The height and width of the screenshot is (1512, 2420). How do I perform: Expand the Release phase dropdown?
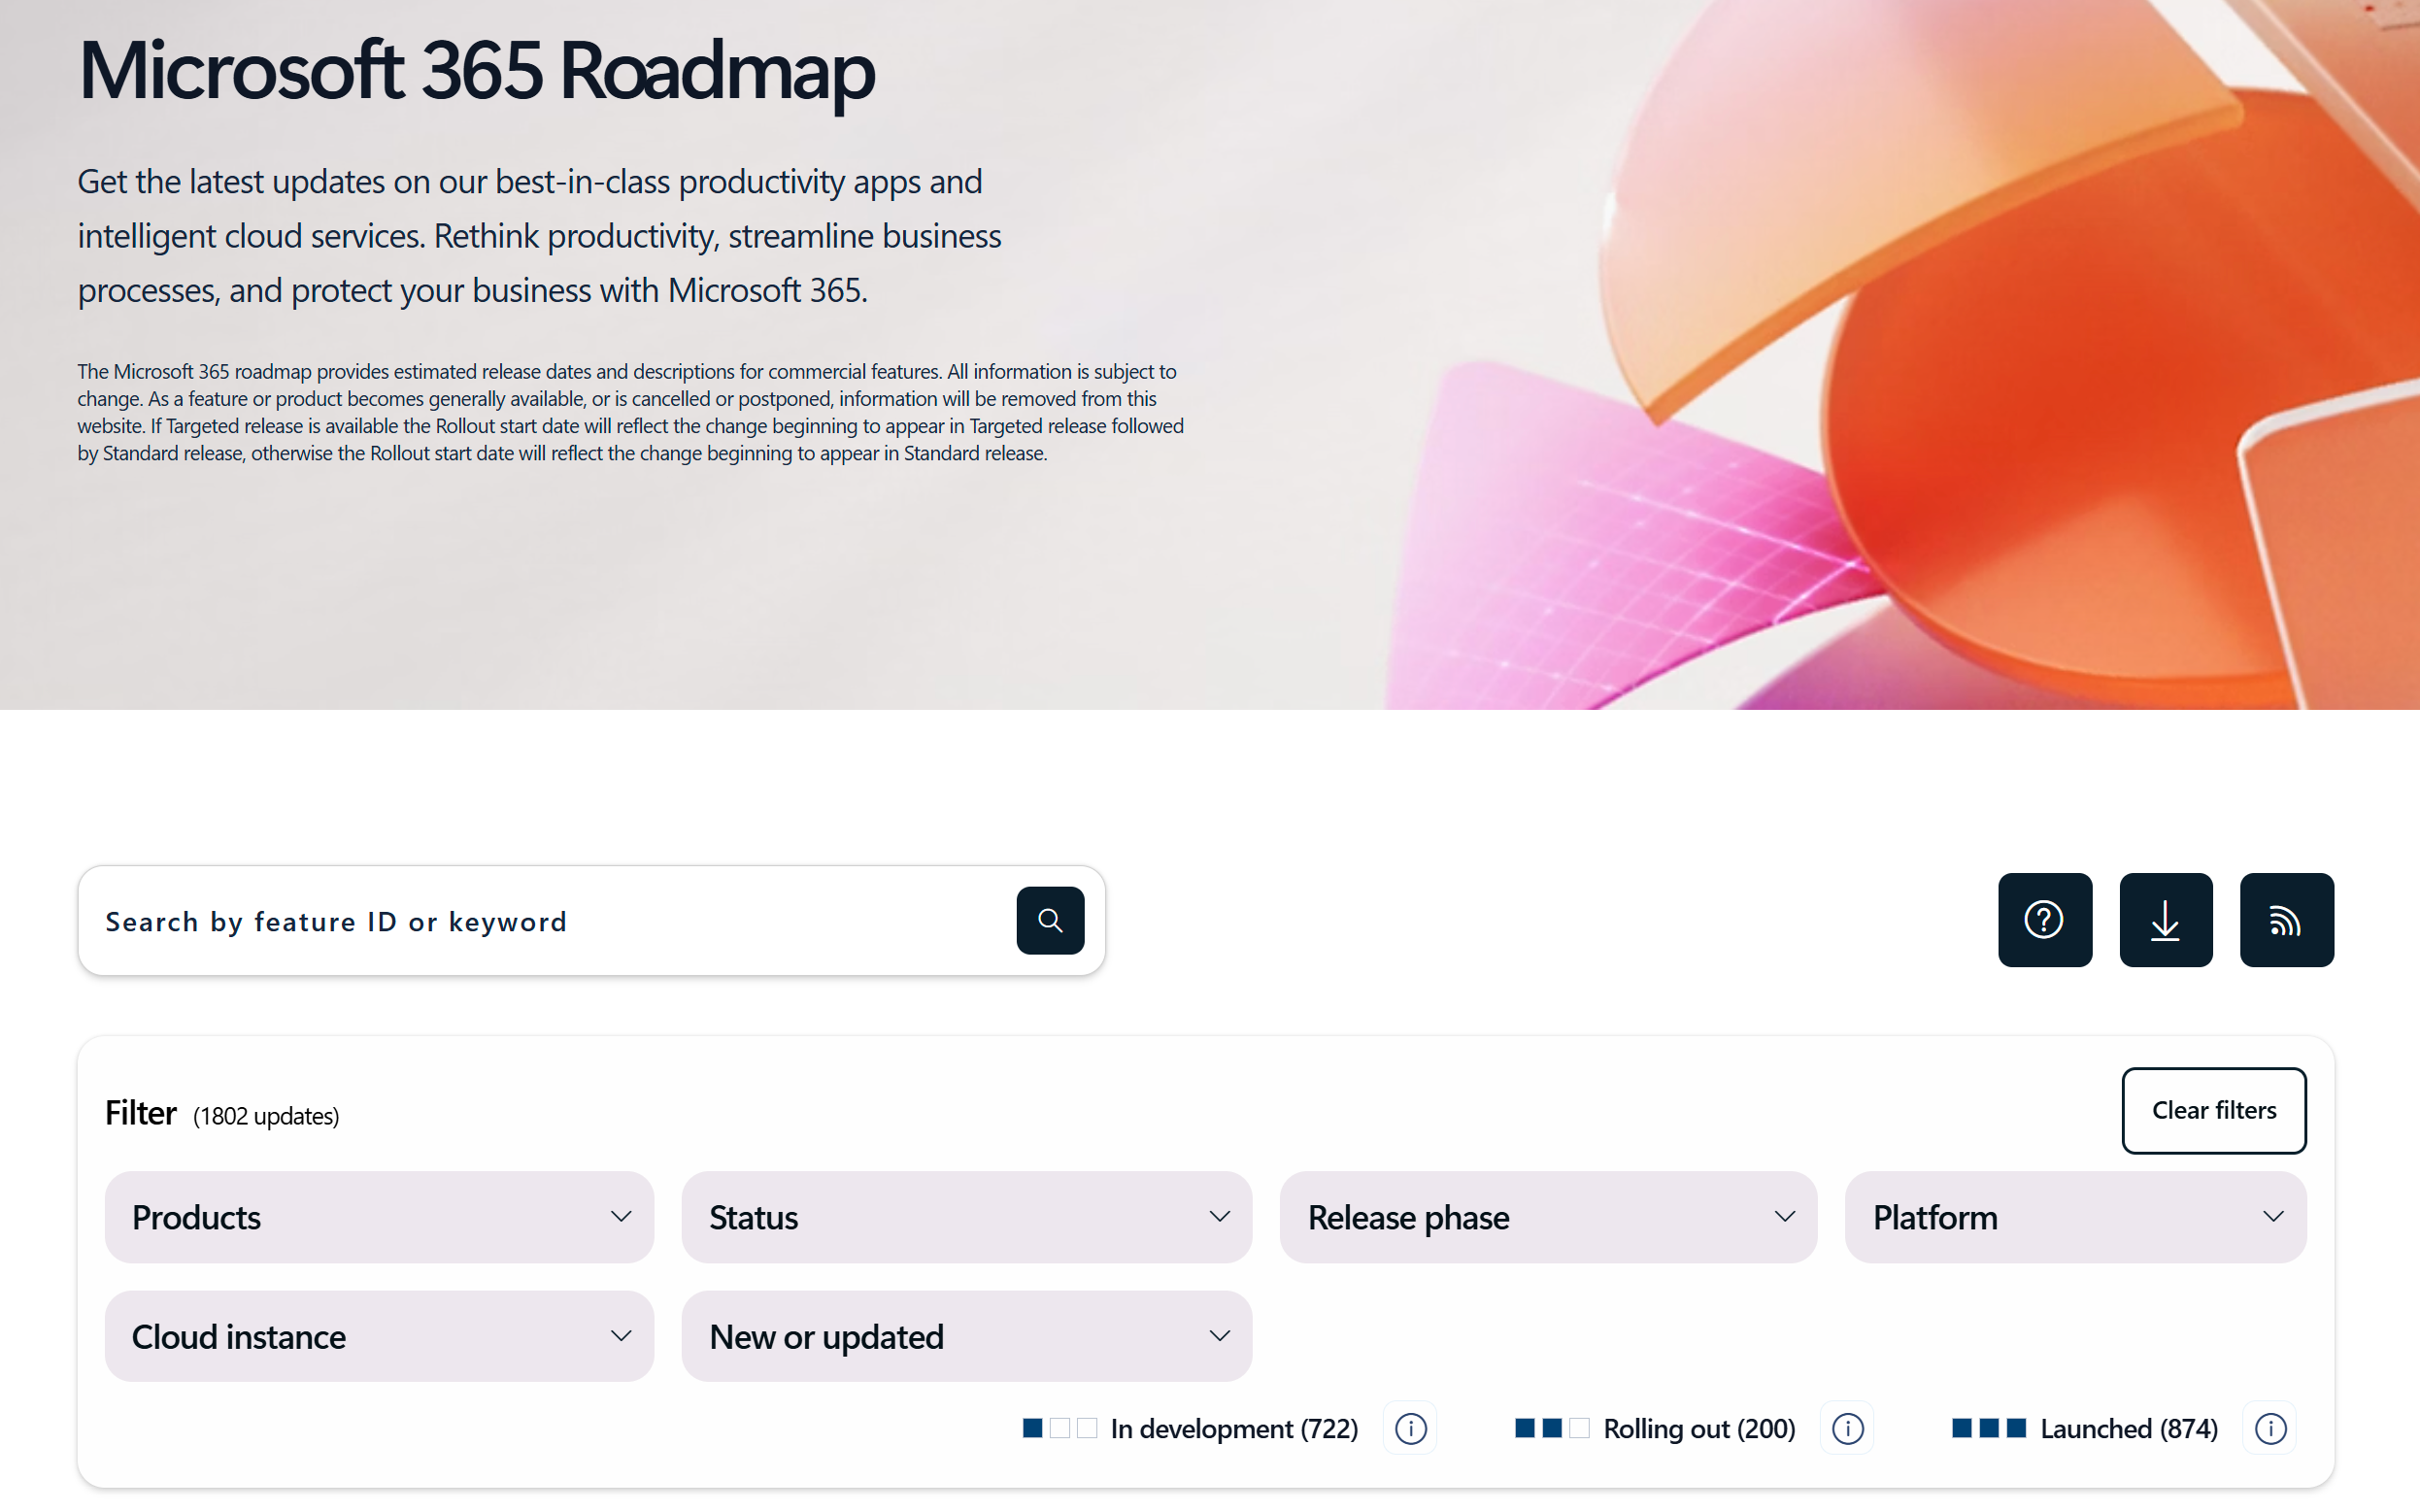click(x=1548, y=1217)
